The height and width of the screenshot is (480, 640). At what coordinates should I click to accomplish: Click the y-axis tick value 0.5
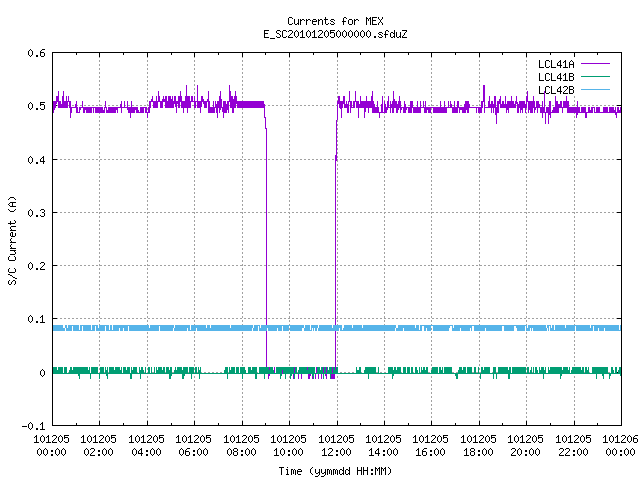pyautogui.click(x=36, y=106)
